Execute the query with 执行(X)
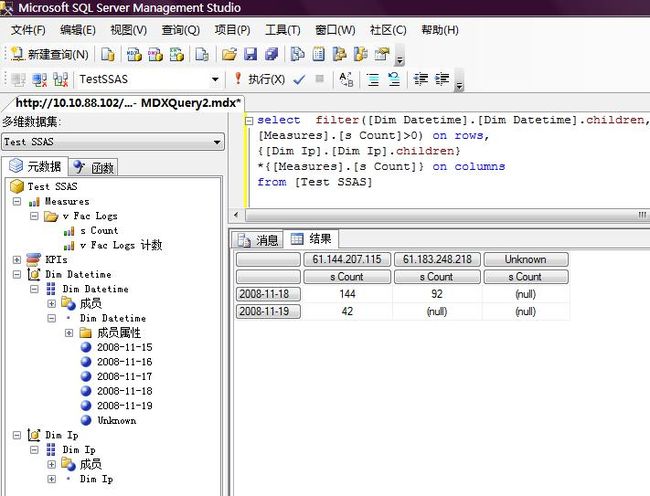This screenshot has width=650, height=496. click(x=260, y=79)
